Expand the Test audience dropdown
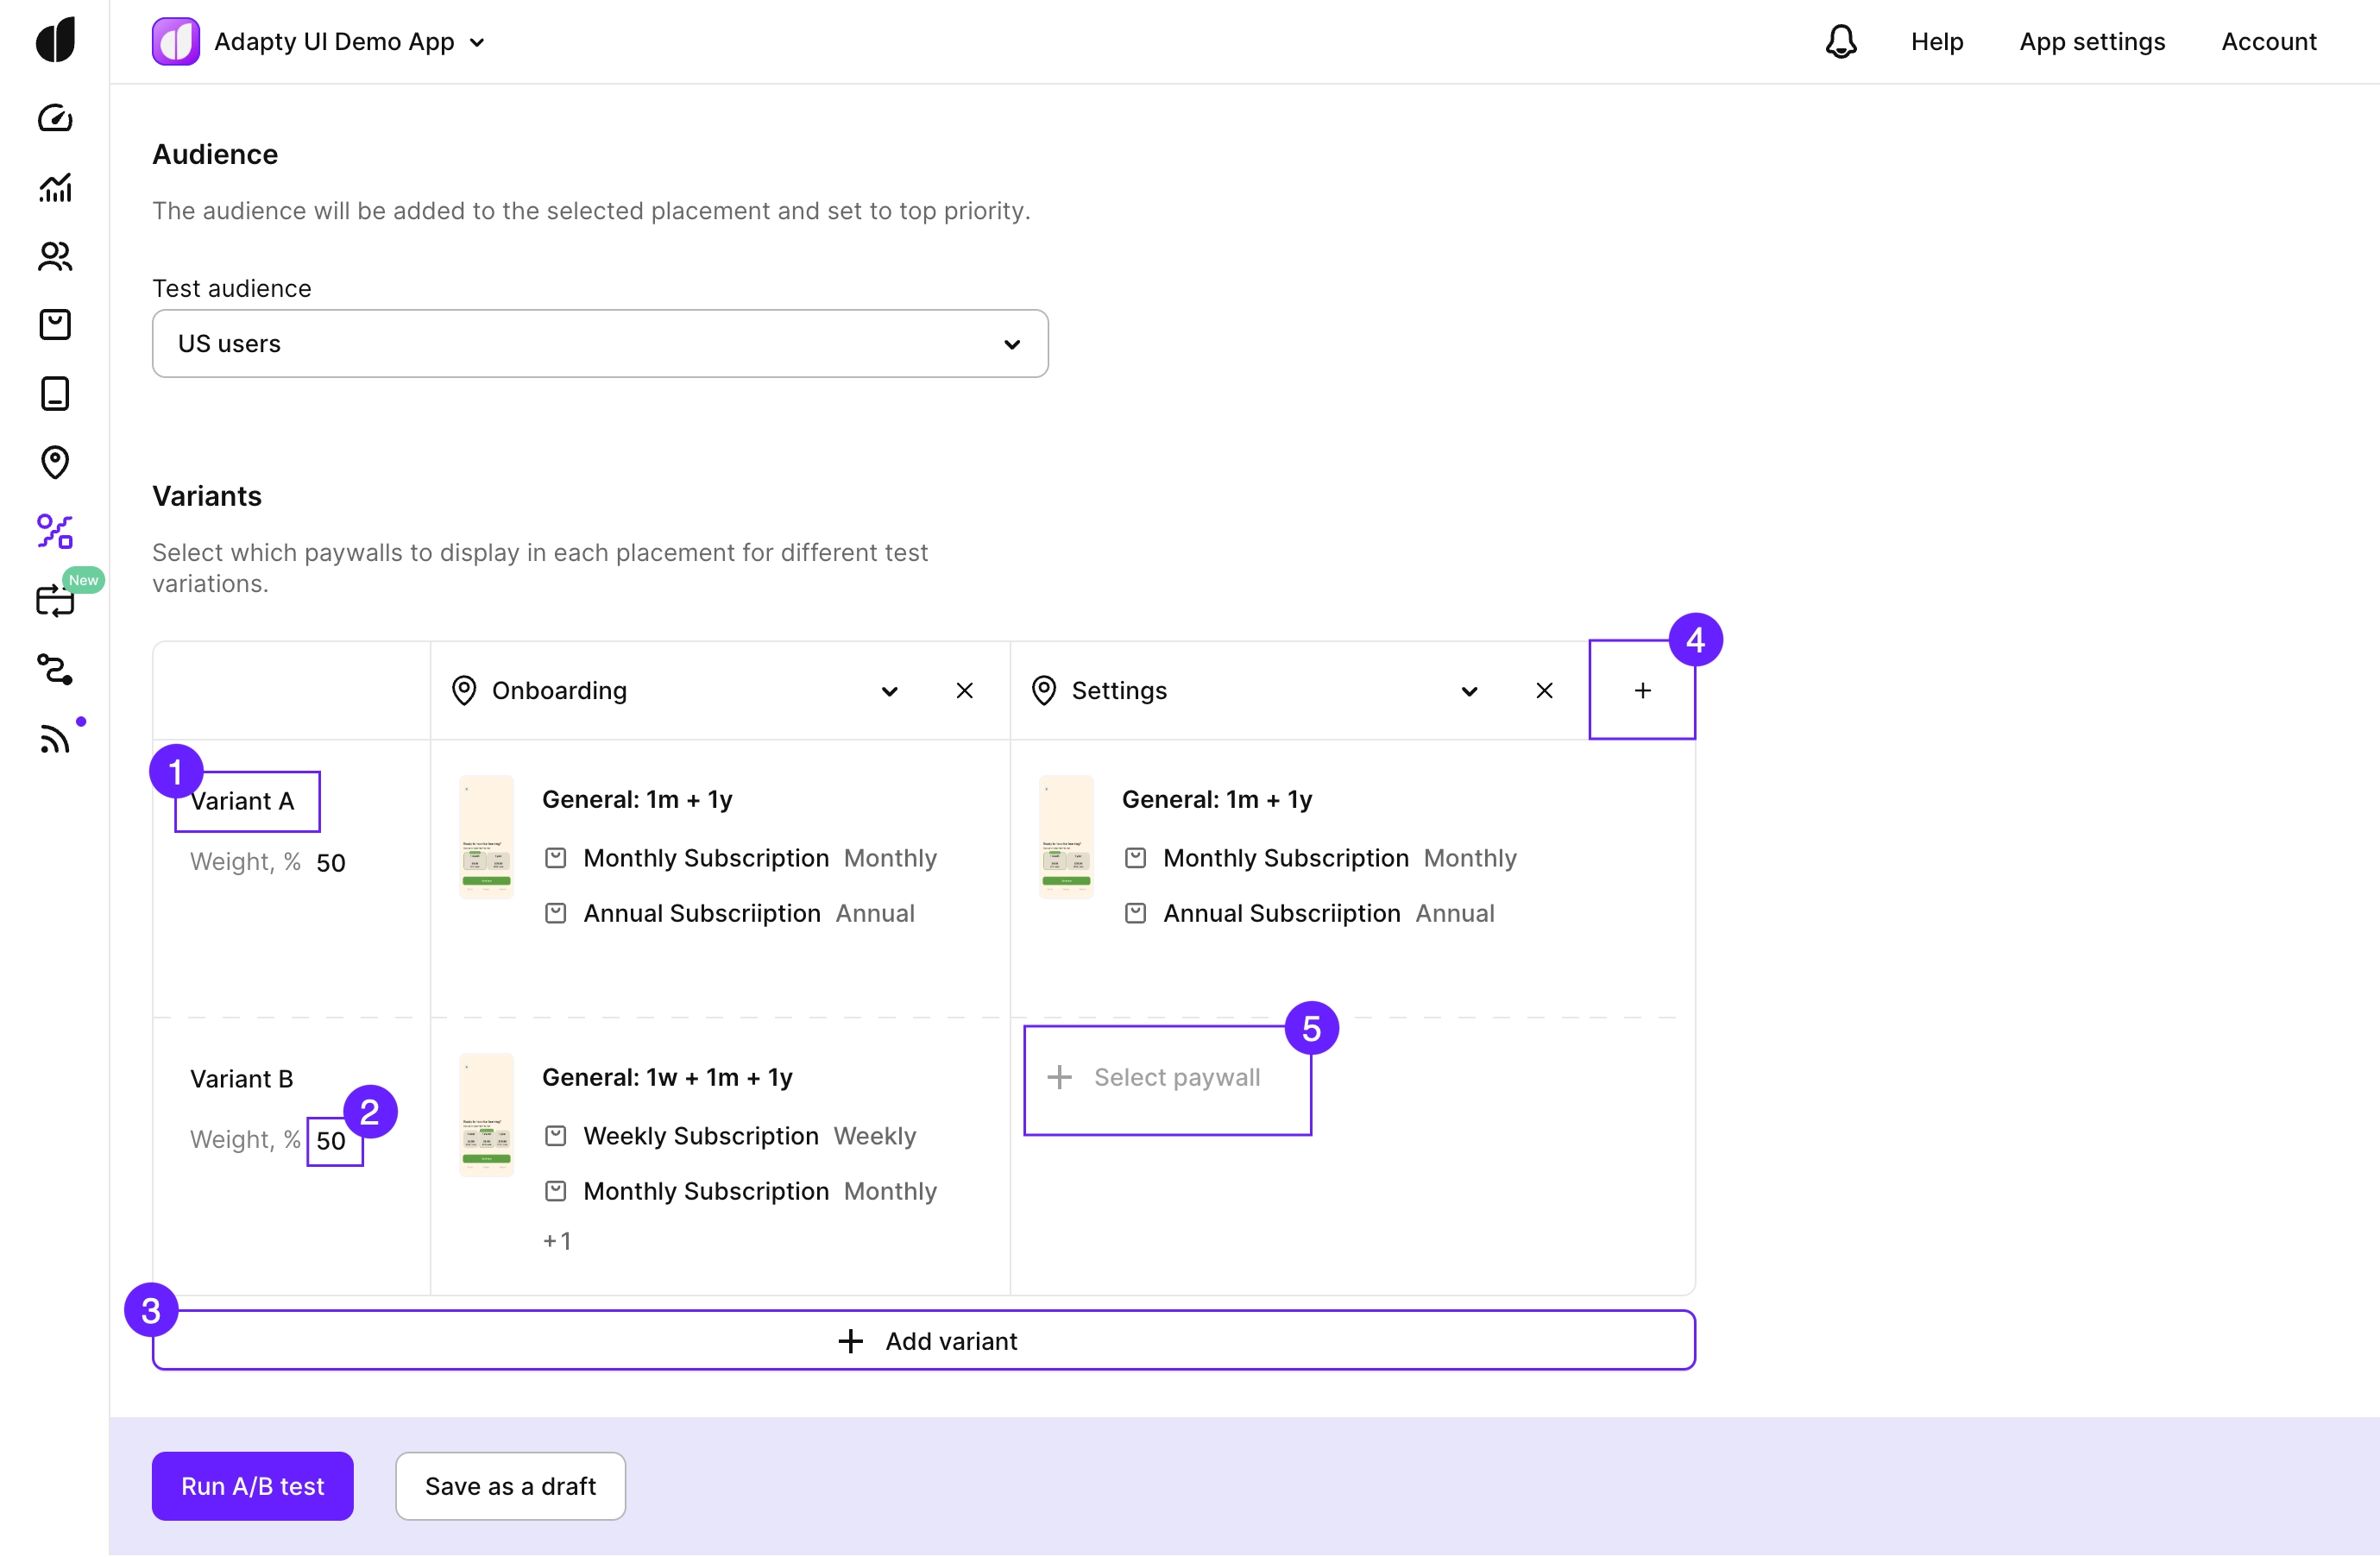 click(600, 343)
